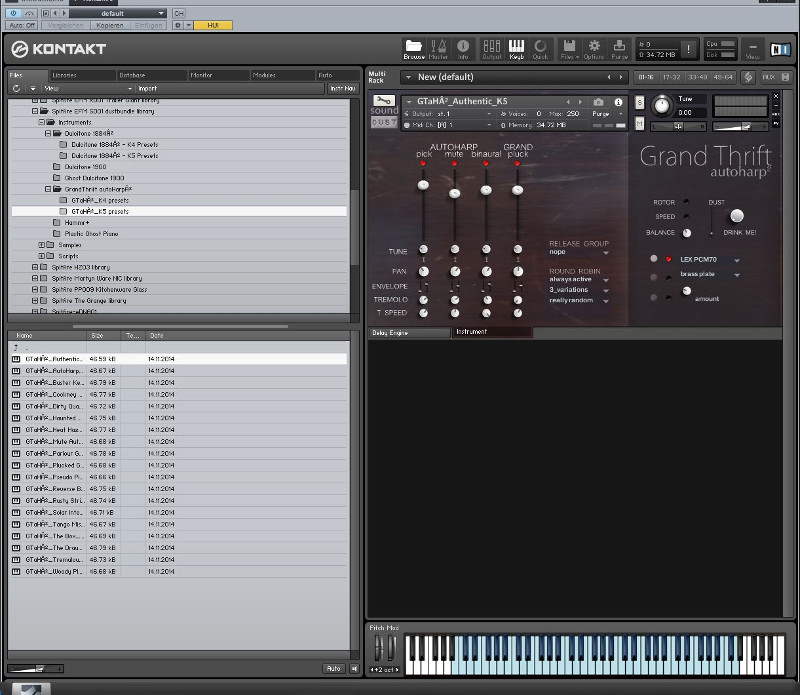
Task: Open the Options gear icon
Action: [x=594, y=49]
